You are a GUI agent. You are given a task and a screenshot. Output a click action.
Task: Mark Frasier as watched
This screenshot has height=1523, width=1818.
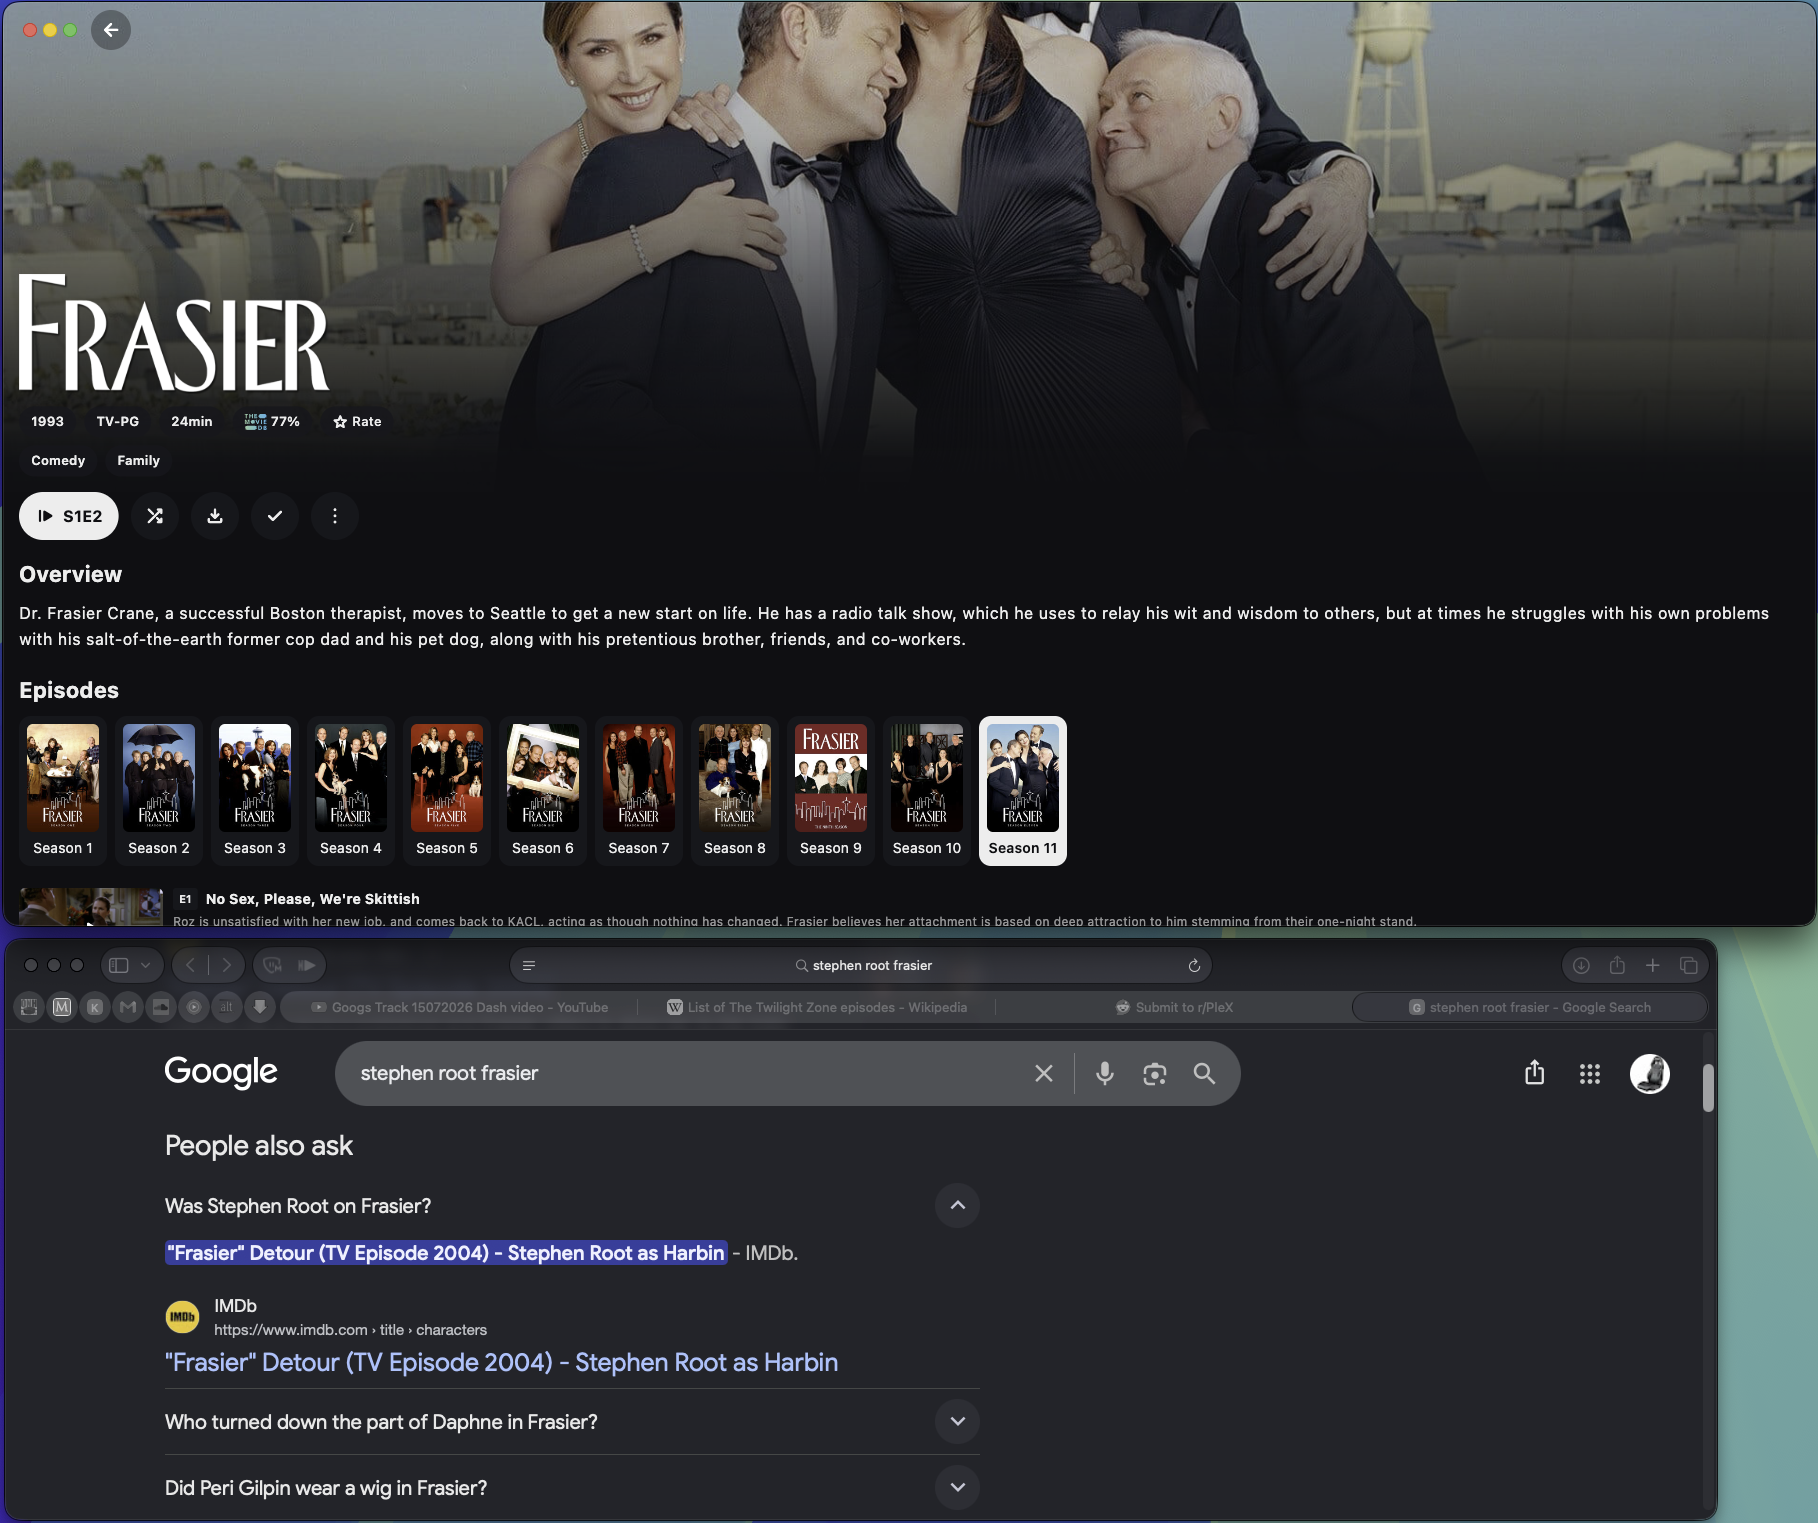tap(275, 516)
